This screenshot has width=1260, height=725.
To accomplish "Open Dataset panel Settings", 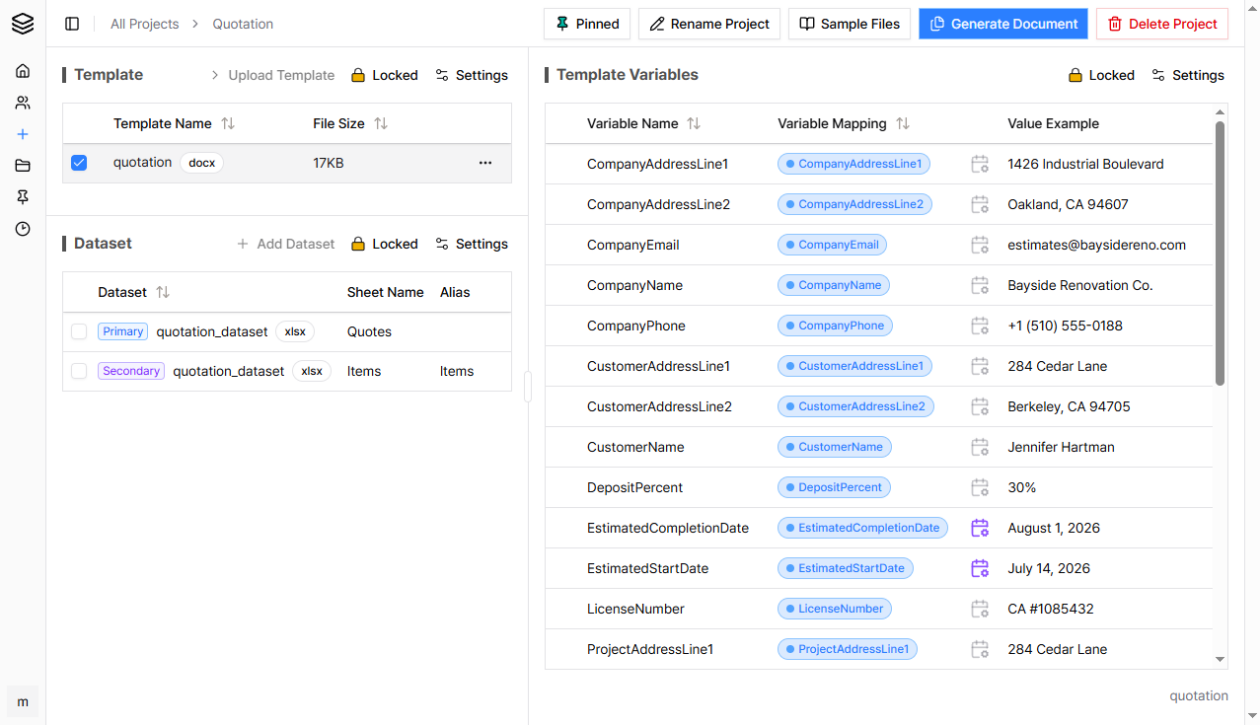I will click(x=472, y=244).
